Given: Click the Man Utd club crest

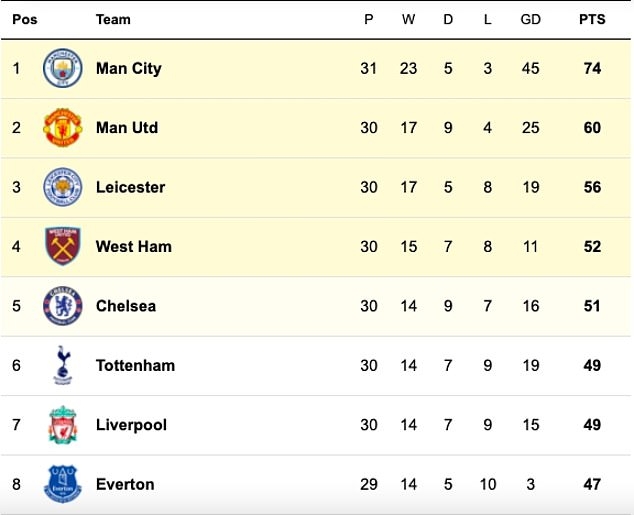Looking at the screenshot, I should 60,128.
